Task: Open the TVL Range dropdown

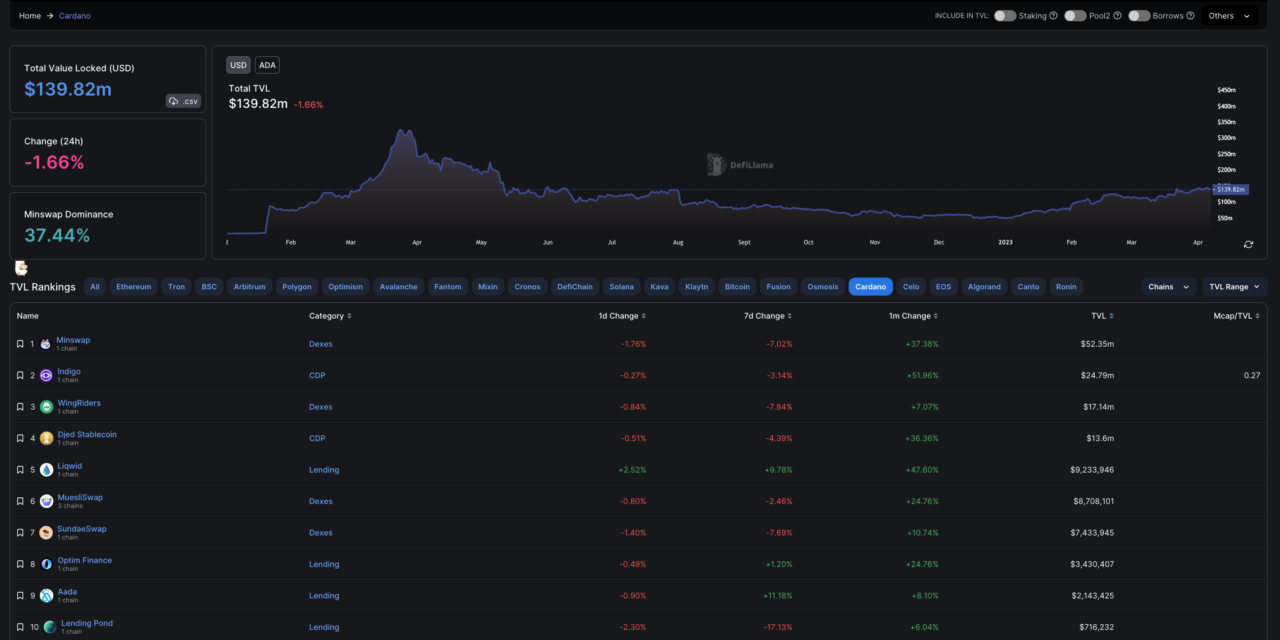Action: coord(1234,287)
